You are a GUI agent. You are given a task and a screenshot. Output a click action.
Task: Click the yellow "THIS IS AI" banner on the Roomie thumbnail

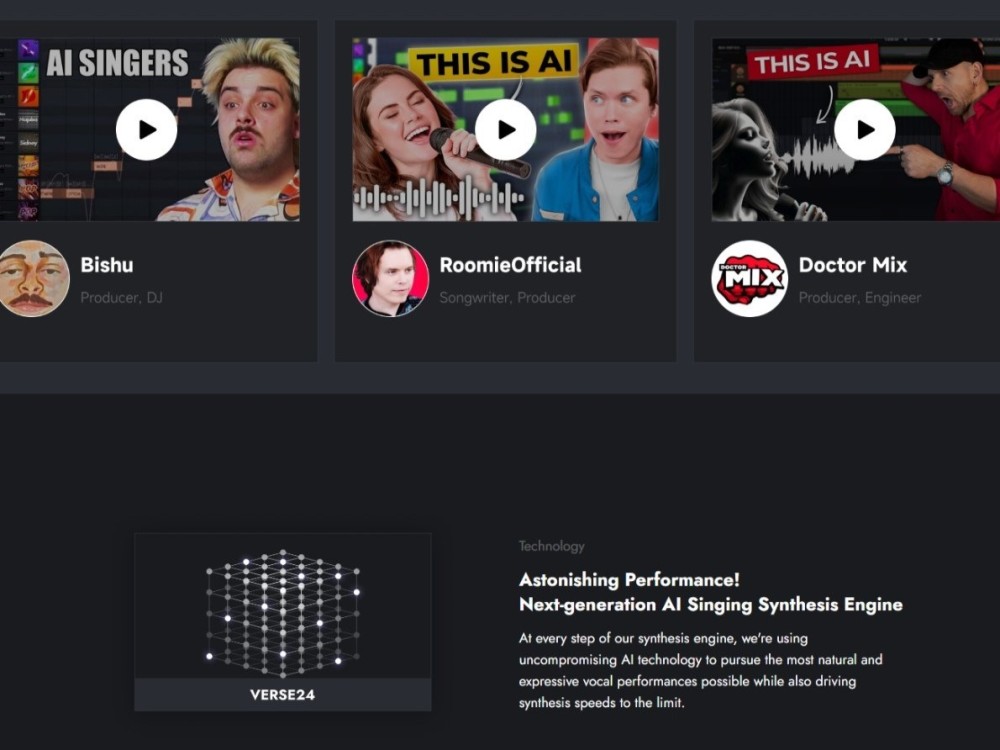(494, 62)
